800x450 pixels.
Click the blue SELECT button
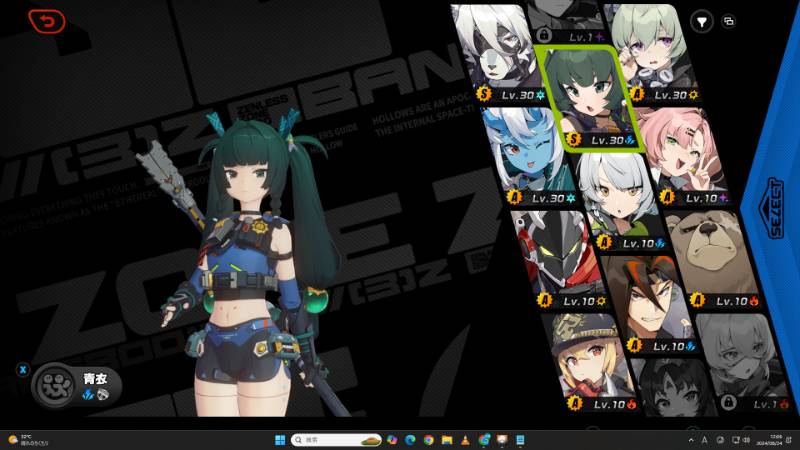[775, 208]
